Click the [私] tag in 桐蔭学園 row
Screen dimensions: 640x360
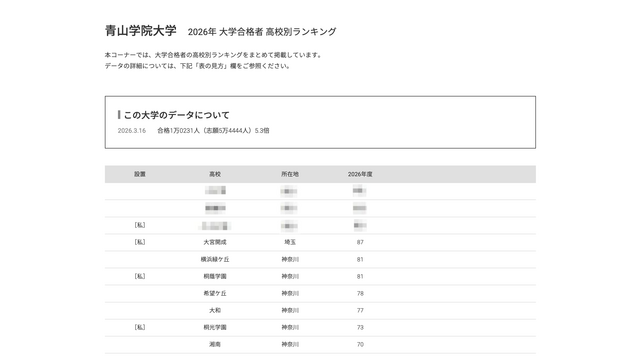point(140,277)
